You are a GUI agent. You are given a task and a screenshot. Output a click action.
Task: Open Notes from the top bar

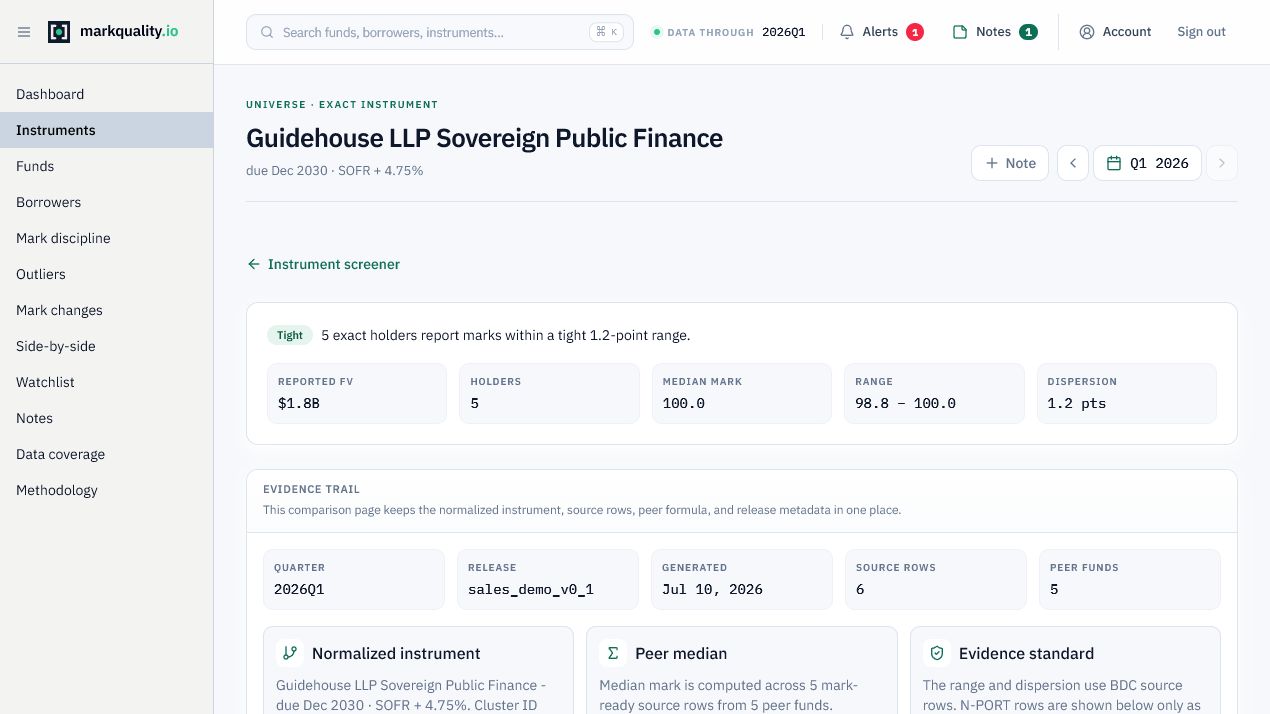pyautogui.click(x=994, y=32)
